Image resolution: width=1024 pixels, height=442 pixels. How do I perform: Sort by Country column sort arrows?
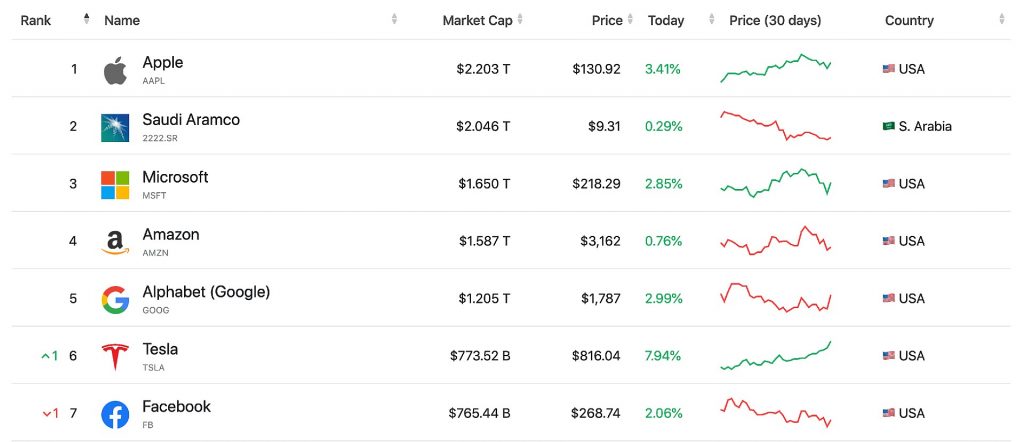tap(1002, 20)
